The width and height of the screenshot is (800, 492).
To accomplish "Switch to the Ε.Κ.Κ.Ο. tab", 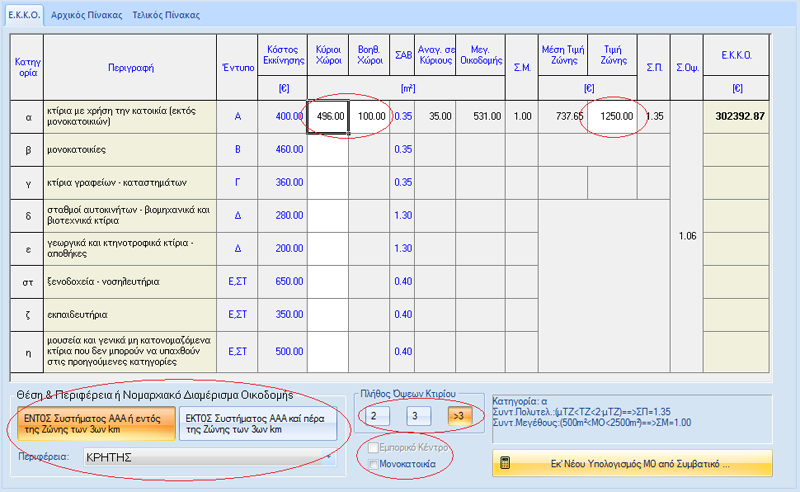I will 24,15.
